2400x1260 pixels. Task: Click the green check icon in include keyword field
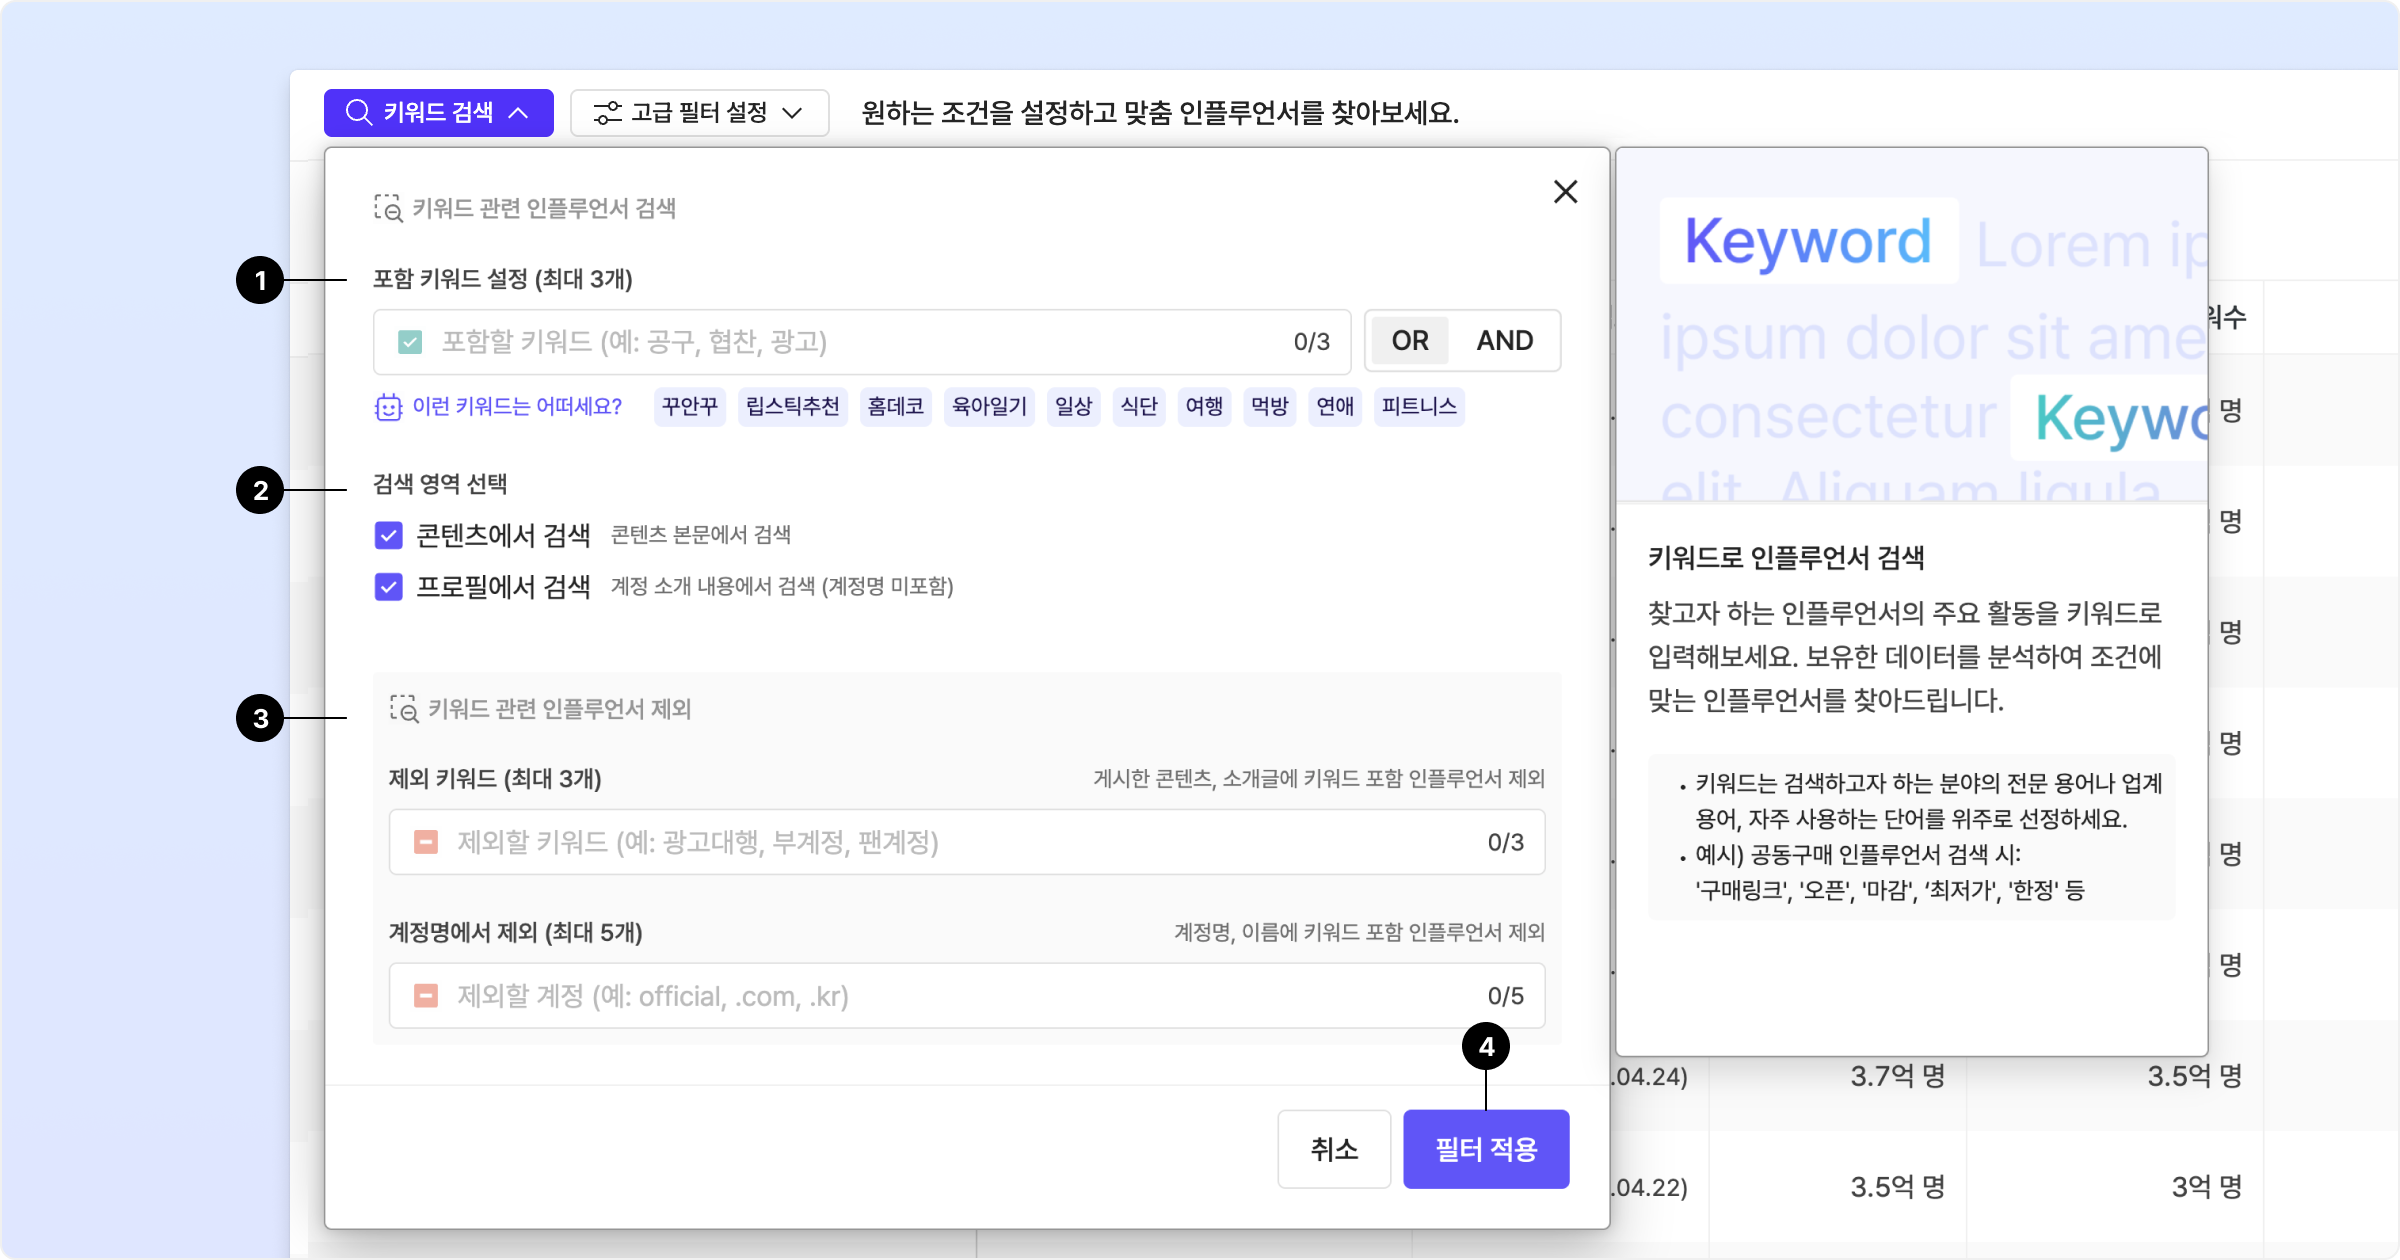point(410,342)
